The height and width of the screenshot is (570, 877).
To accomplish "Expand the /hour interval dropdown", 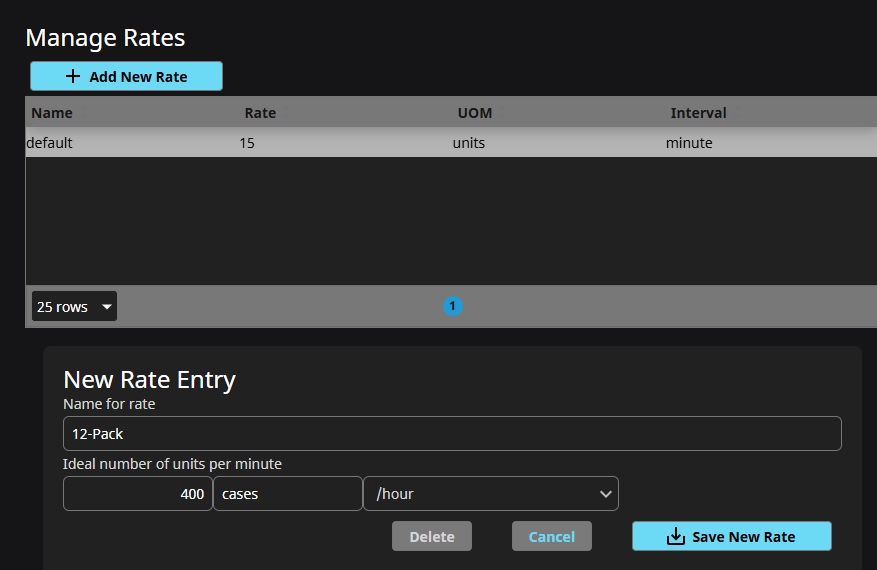I will click(490, 494).
